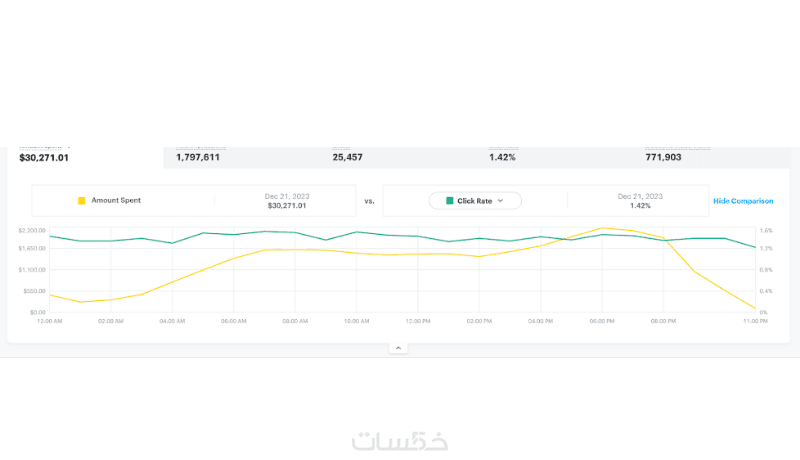Click the 12:00 PM x-axis label
This screenshot has width=800, height=460.
418,321
